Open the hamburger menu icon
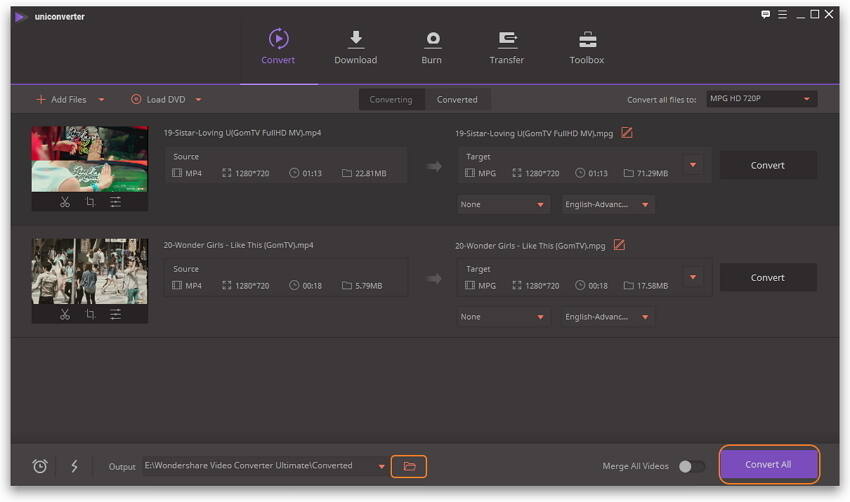The width and height of the screenshot is (850, 502). (x=782, y=15)
